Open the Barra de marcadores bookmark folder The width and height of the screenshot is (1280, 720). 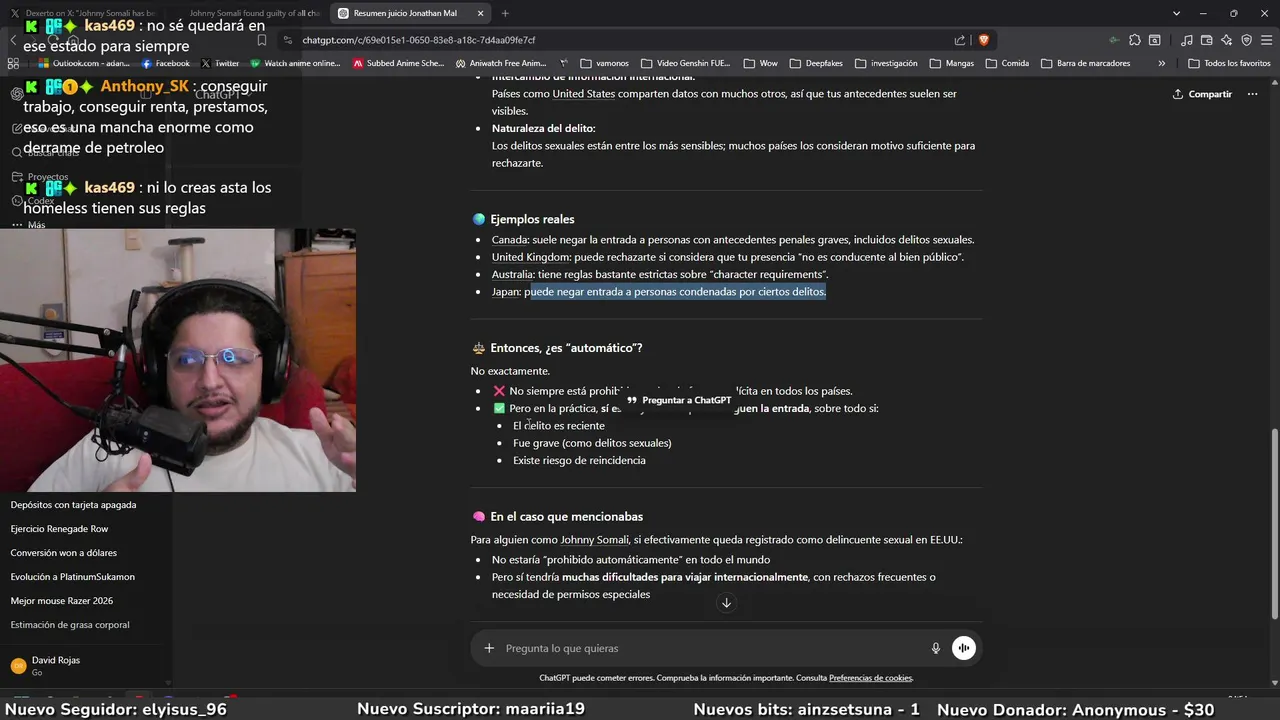click(x=1086, y=63)
